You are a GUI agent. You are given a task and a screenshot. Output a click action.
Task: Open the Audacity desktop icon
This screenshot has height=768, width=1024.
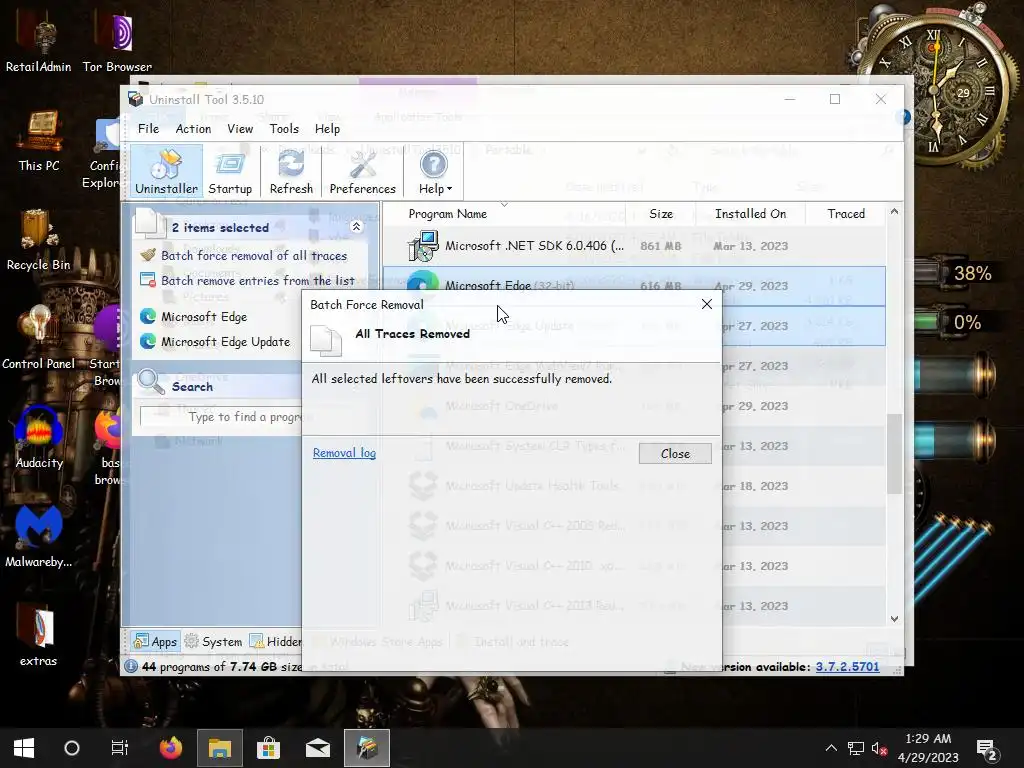[39, 438]
